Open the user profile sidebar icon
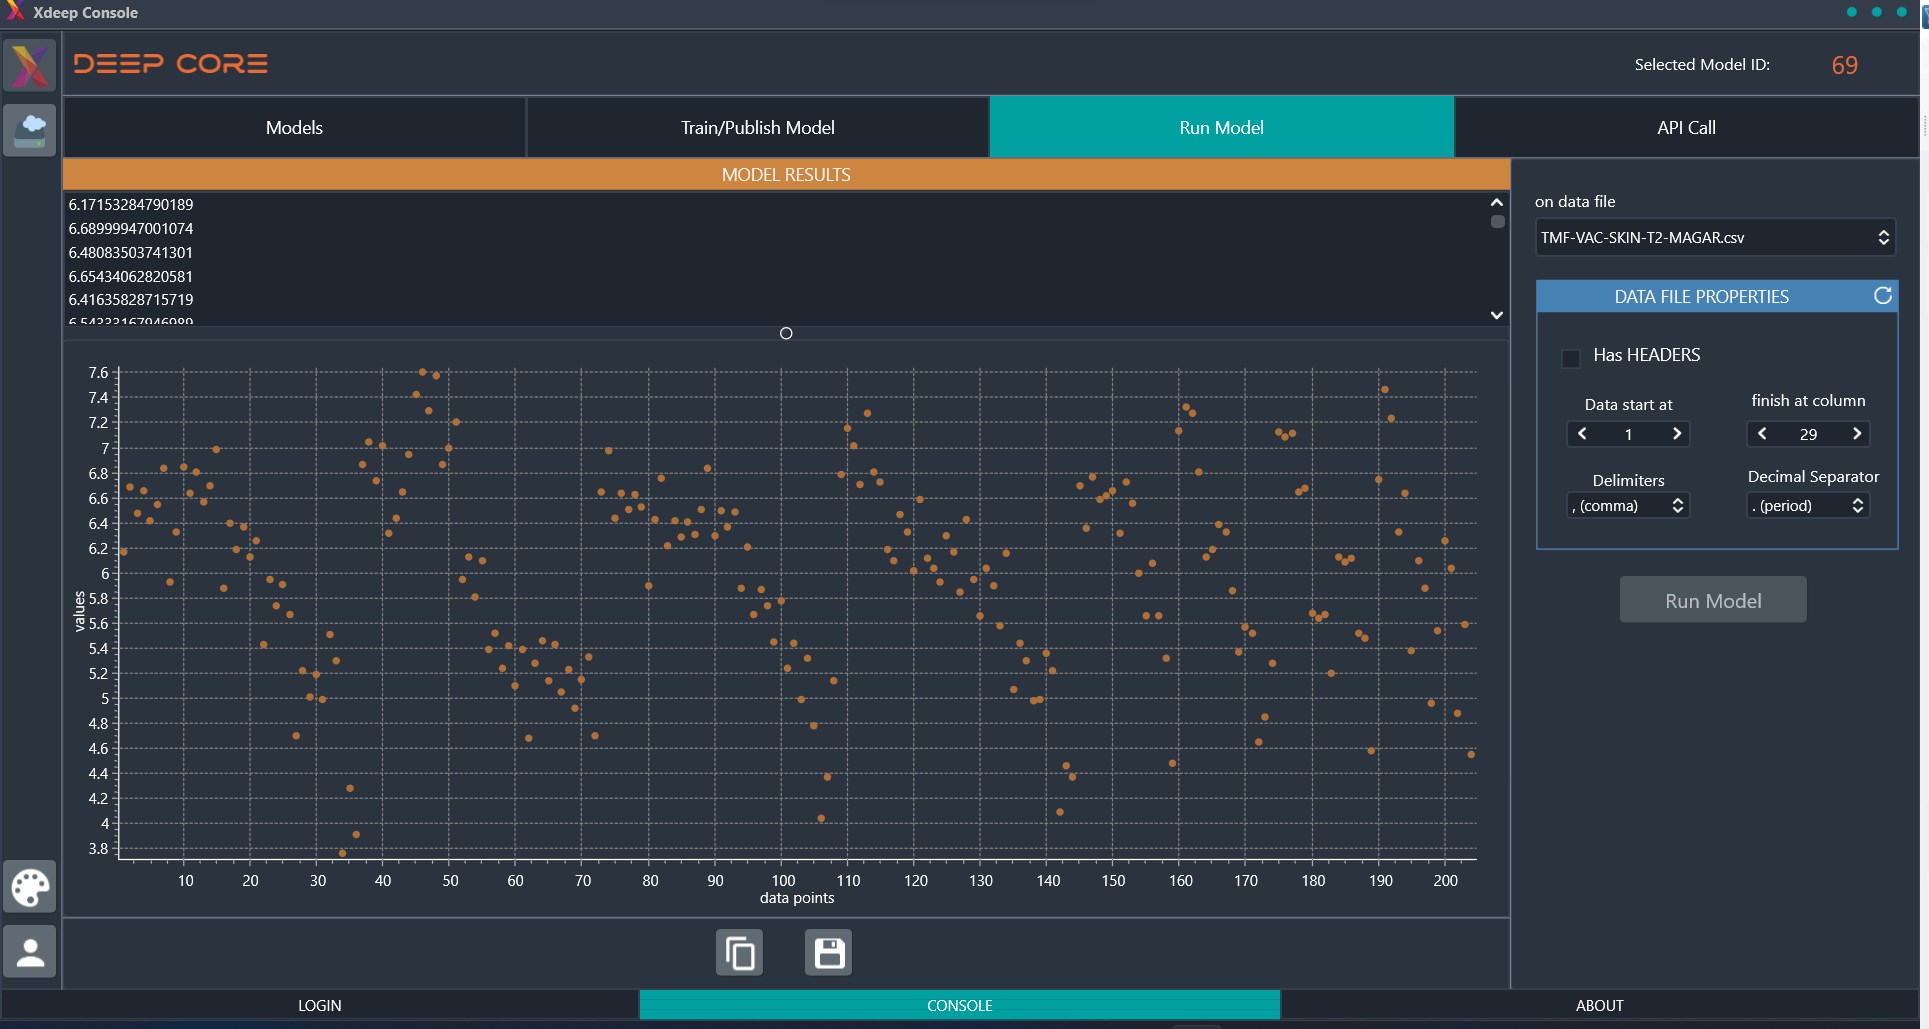 [29, 951]
